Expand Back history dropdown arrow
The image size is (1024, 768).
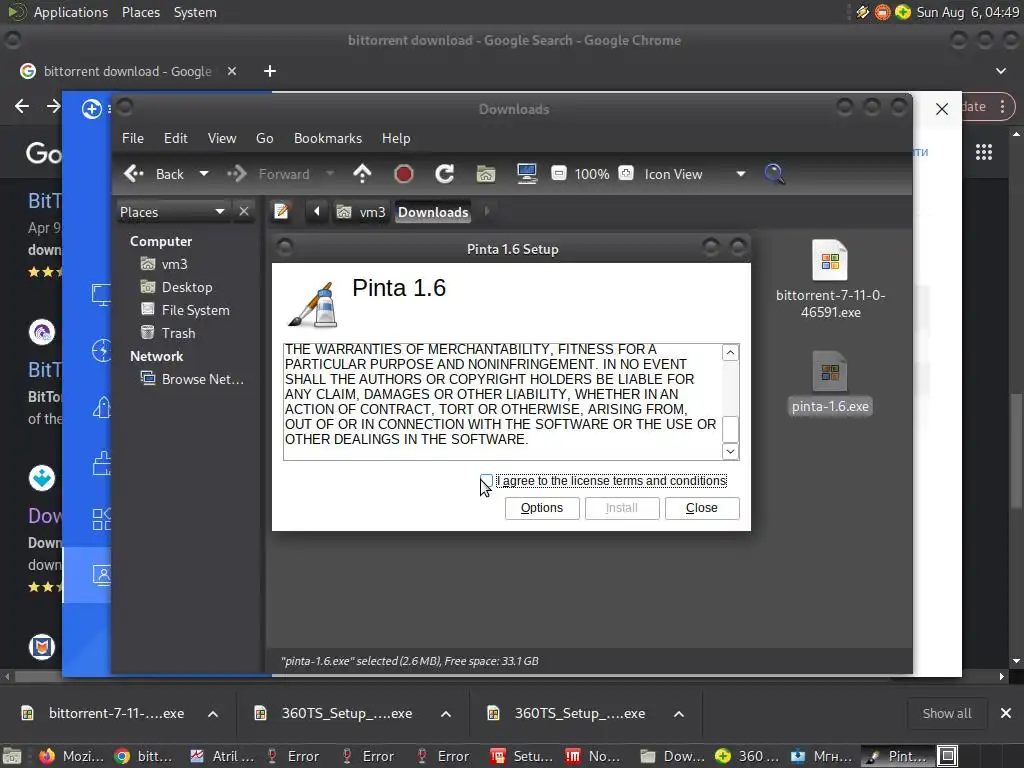point(204,174)
